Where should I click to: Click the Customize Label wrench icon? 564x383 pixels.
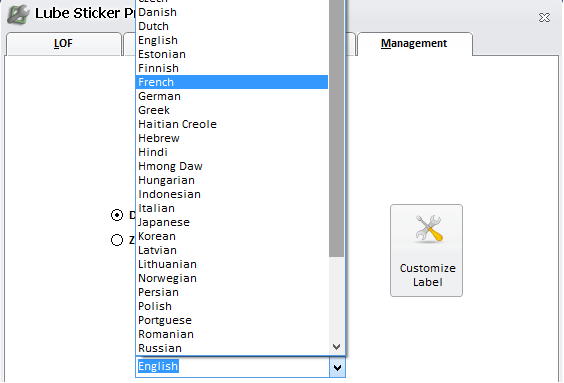[x=428, y=229]
